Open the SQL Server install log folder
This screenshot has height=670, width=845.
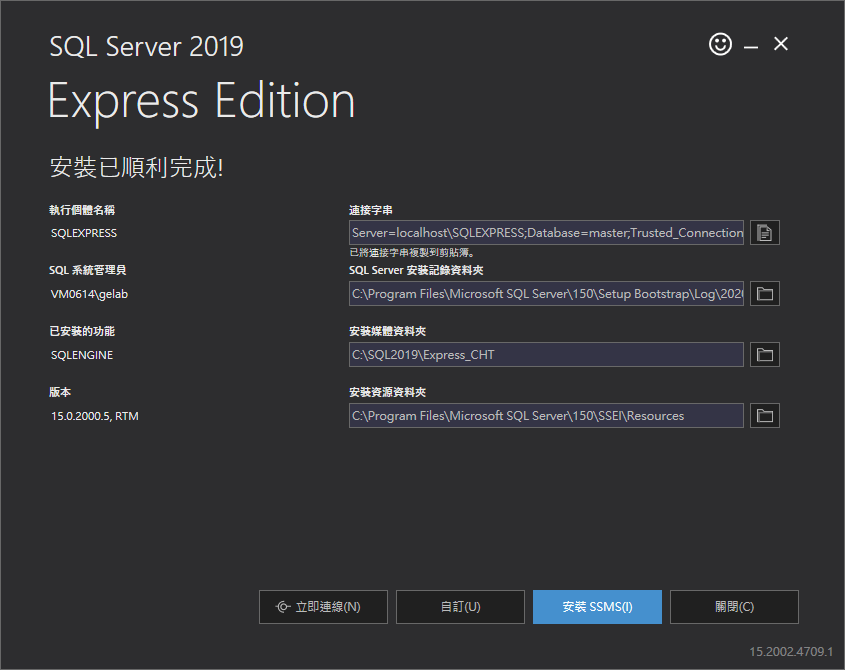tap(765, 294)
